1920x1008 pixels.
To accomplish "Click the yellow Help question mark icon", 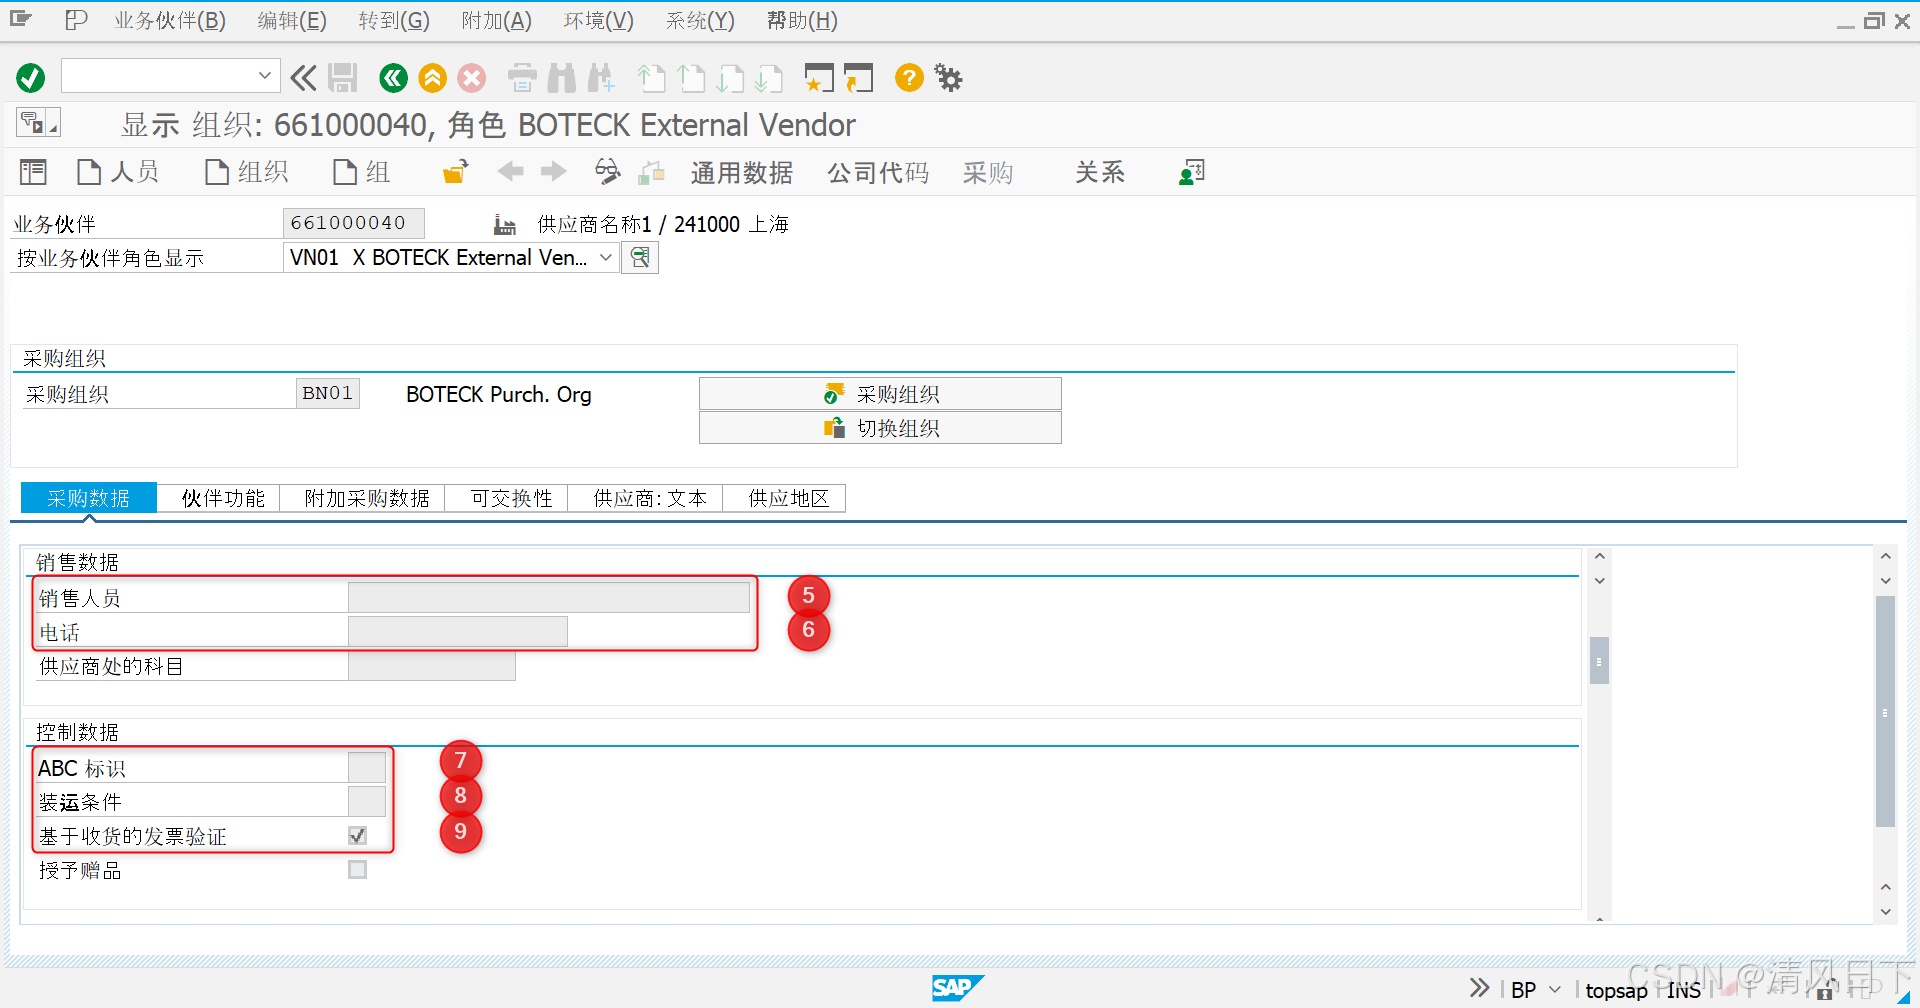I will (909, 78).
